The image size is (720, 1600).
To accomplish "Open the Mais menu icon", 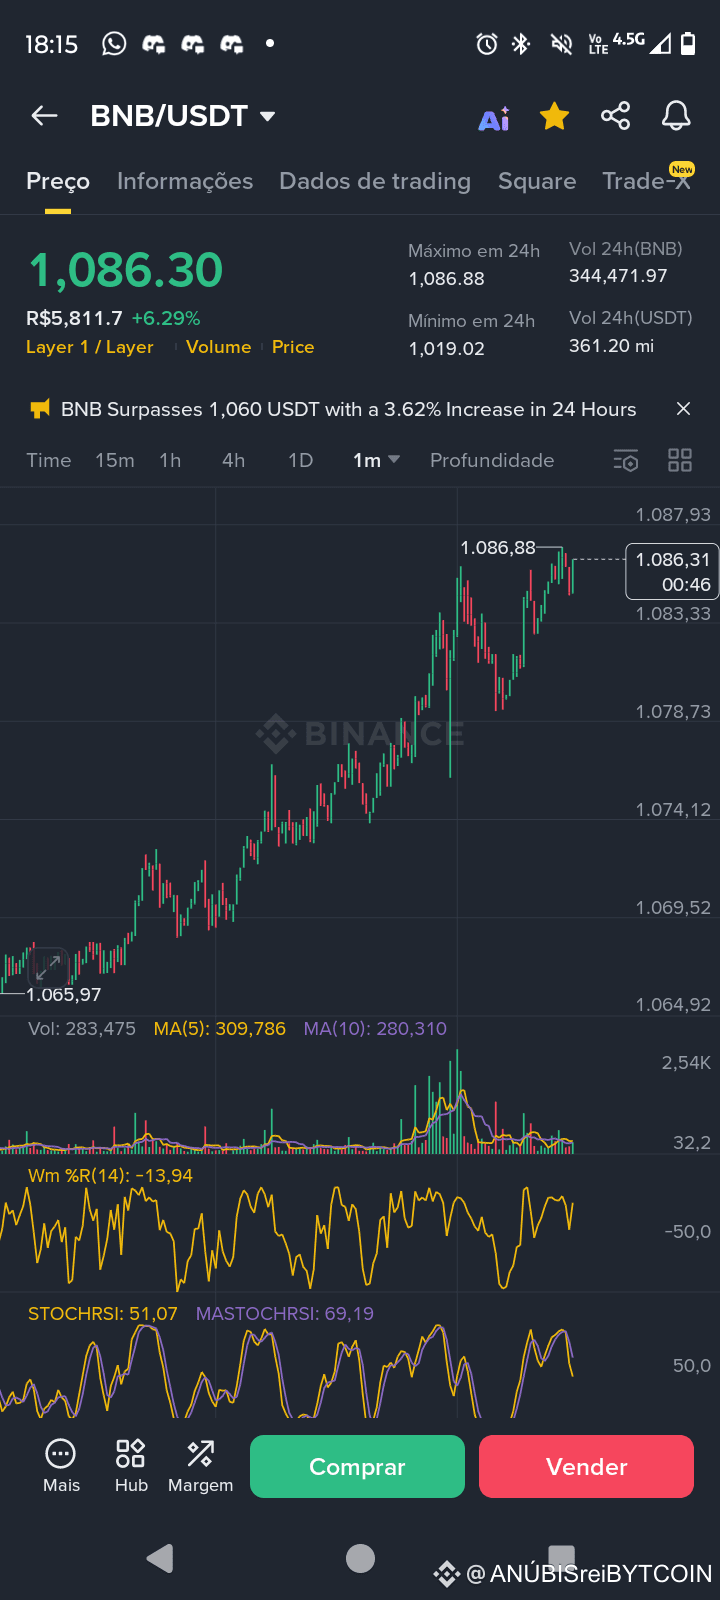I will pos(61,1466).
